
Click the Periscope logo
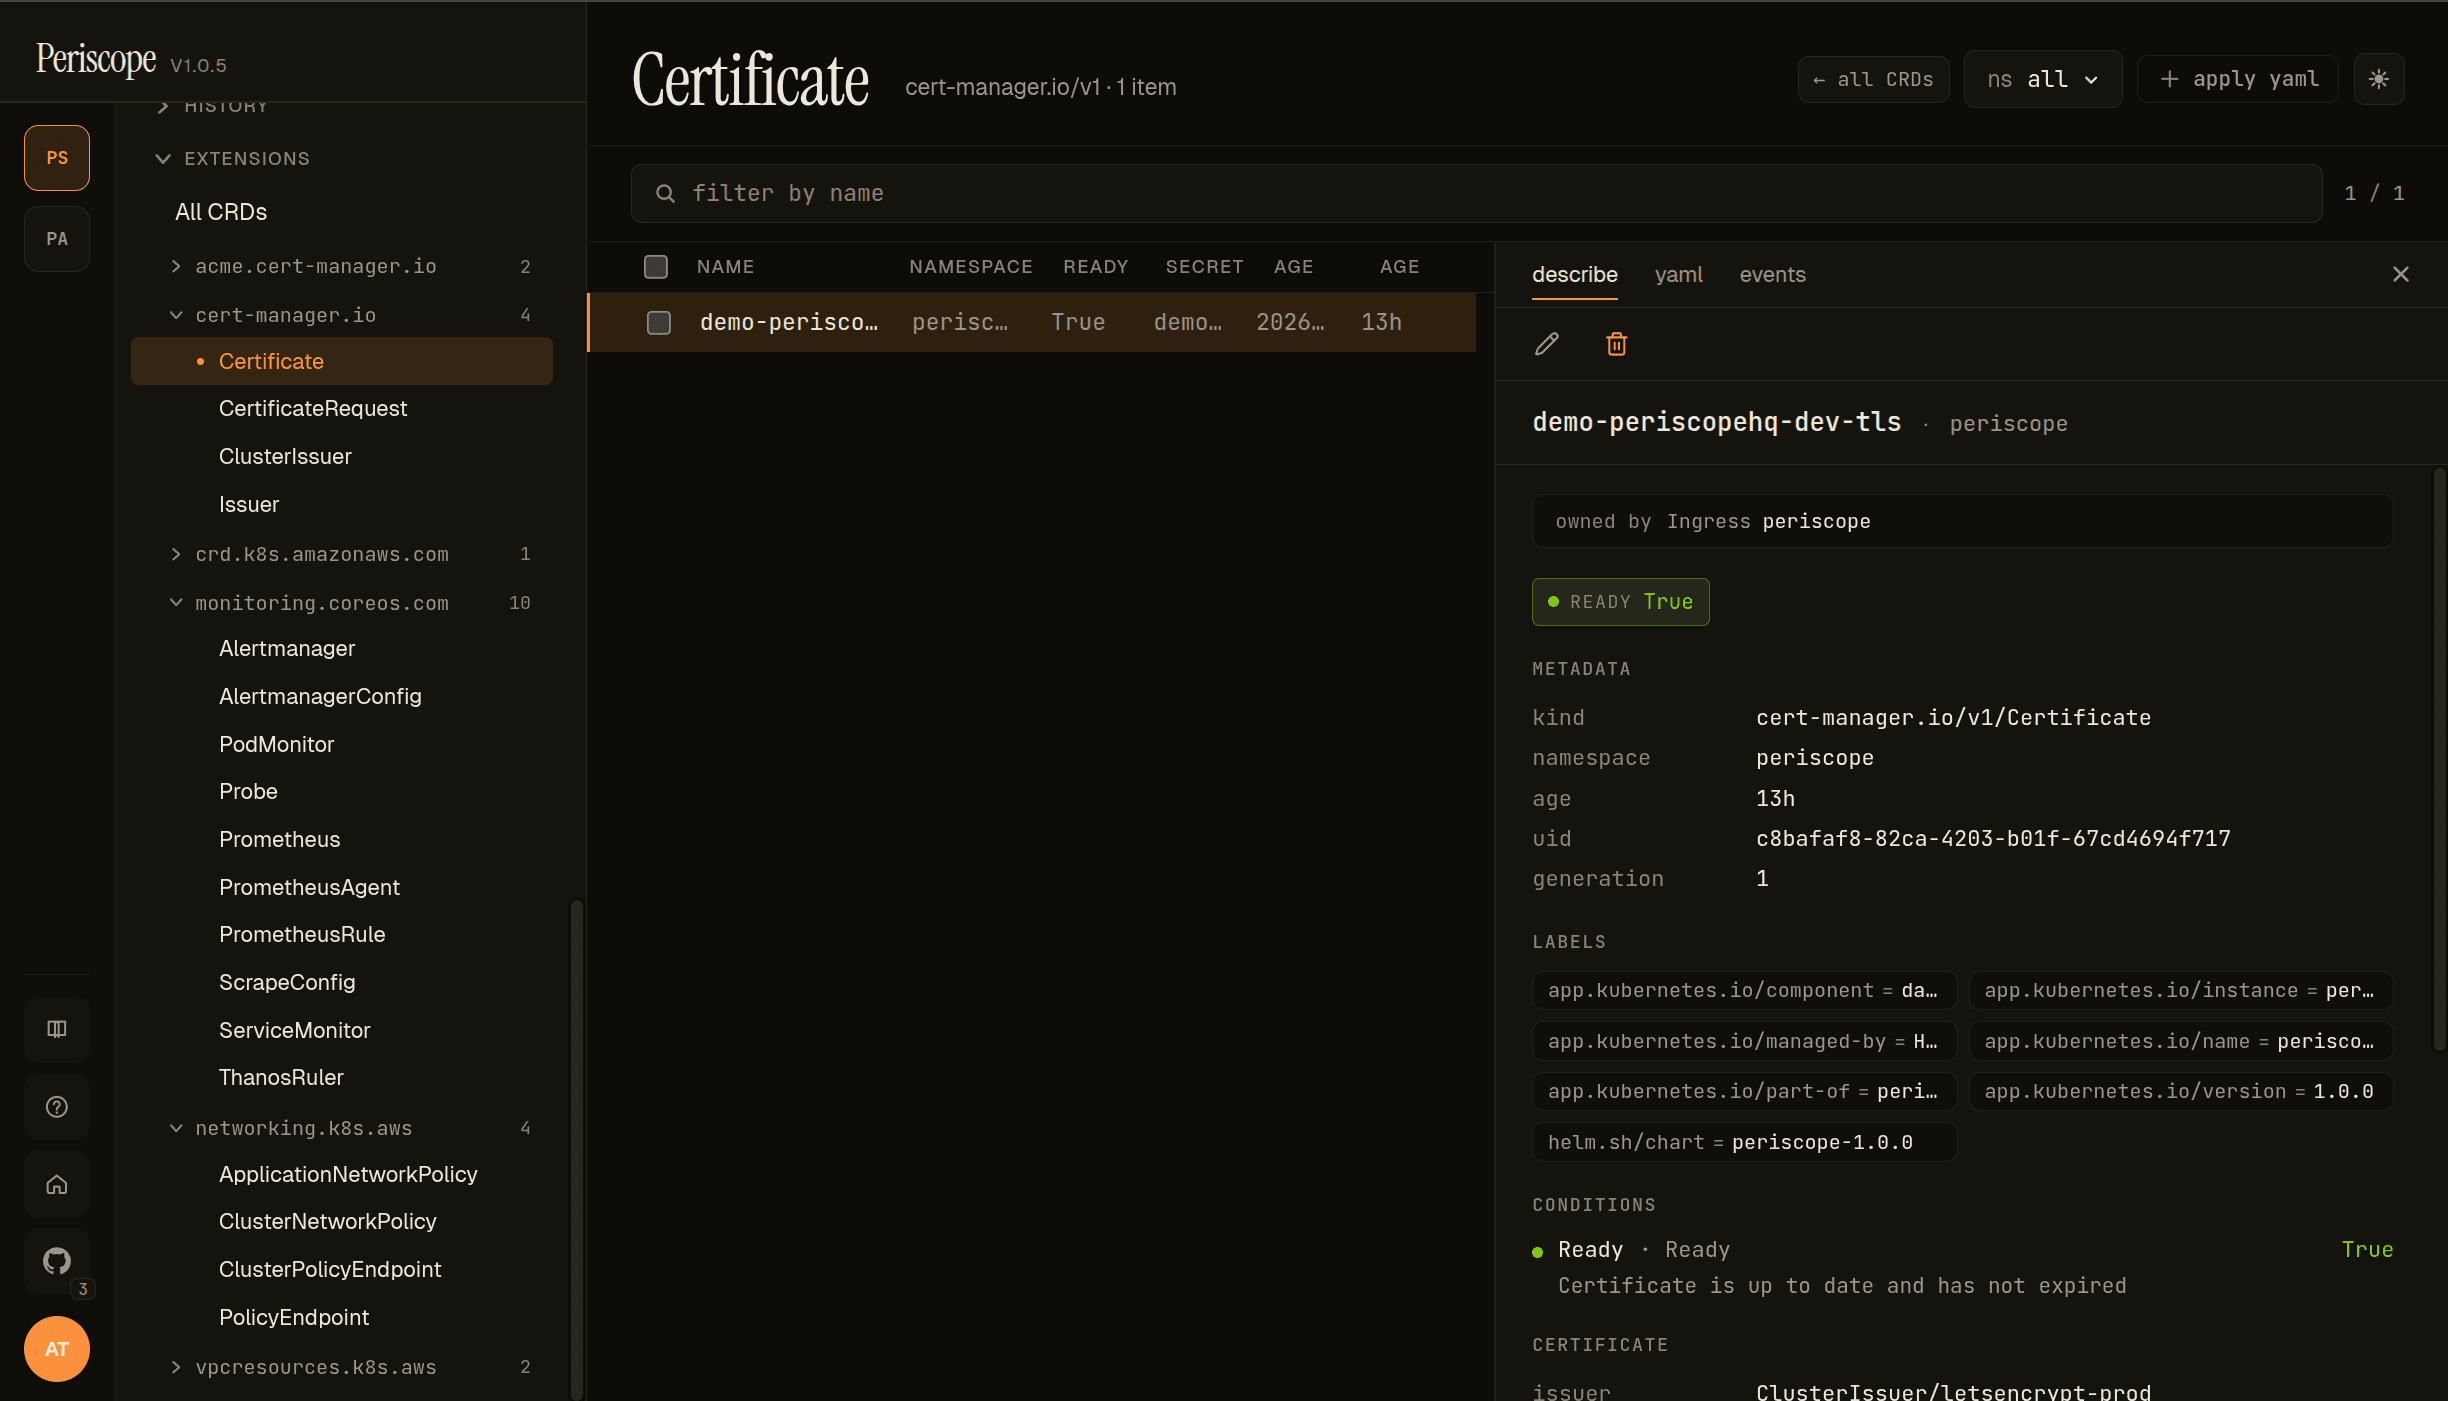tap(96, 59)
